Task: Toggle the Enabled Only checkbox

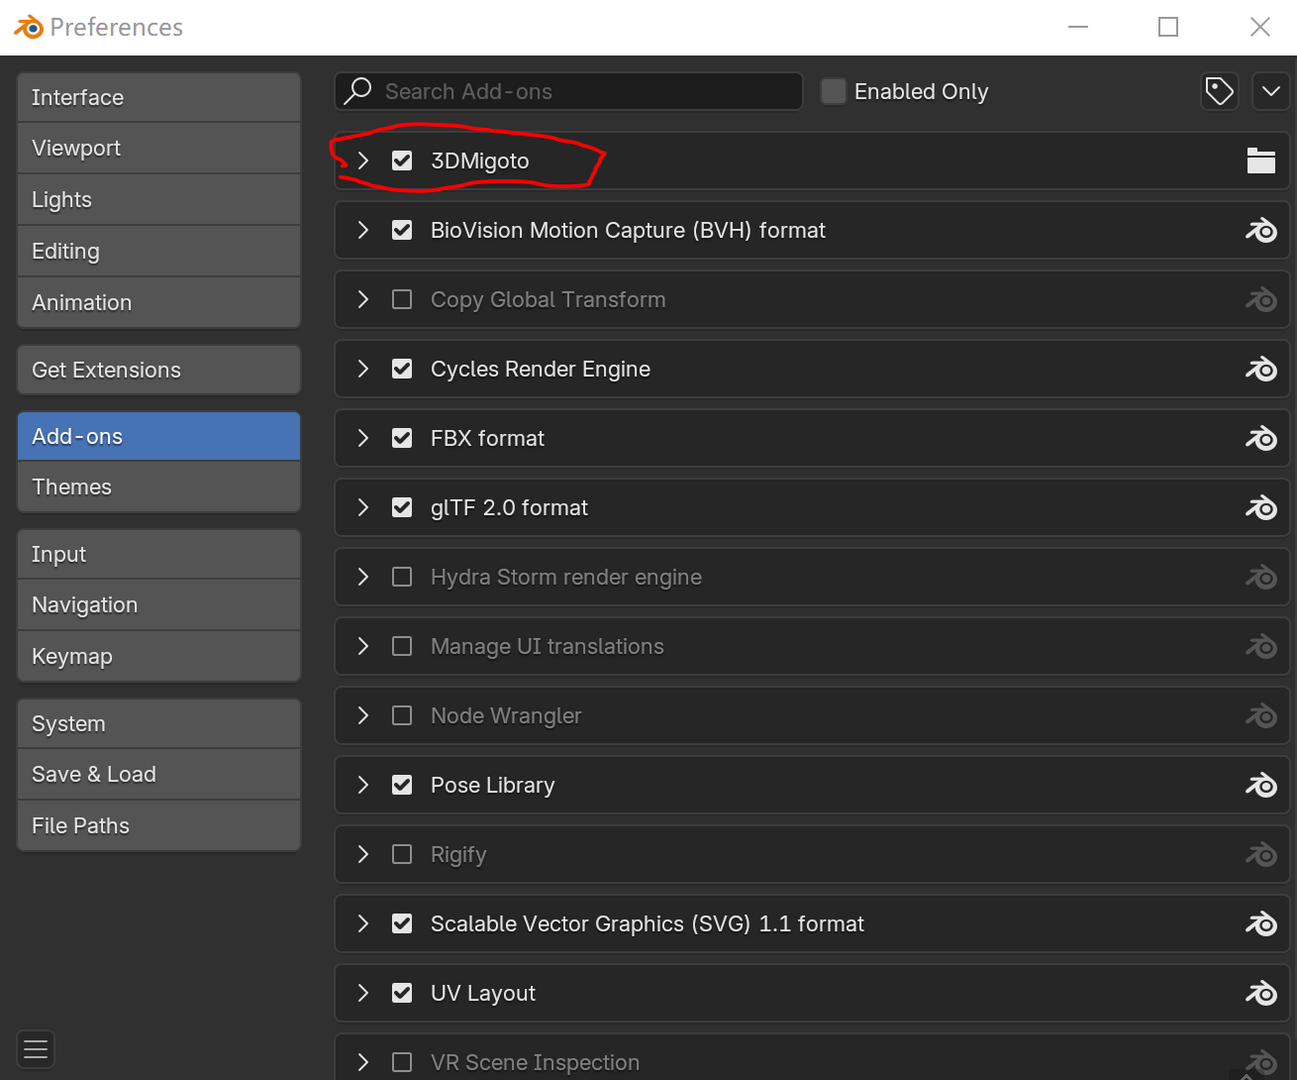Action: click(833, 91)
